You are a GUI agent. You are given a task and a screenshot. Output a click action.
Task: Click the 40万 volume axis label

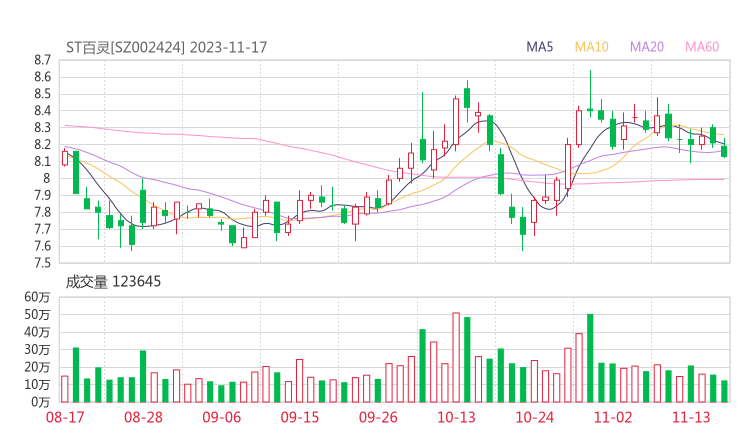37,332
